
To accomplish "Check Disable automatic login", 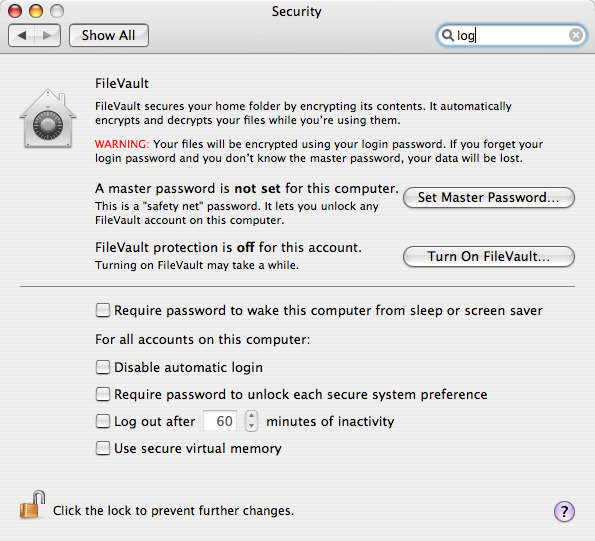I will tap(102, 367).
